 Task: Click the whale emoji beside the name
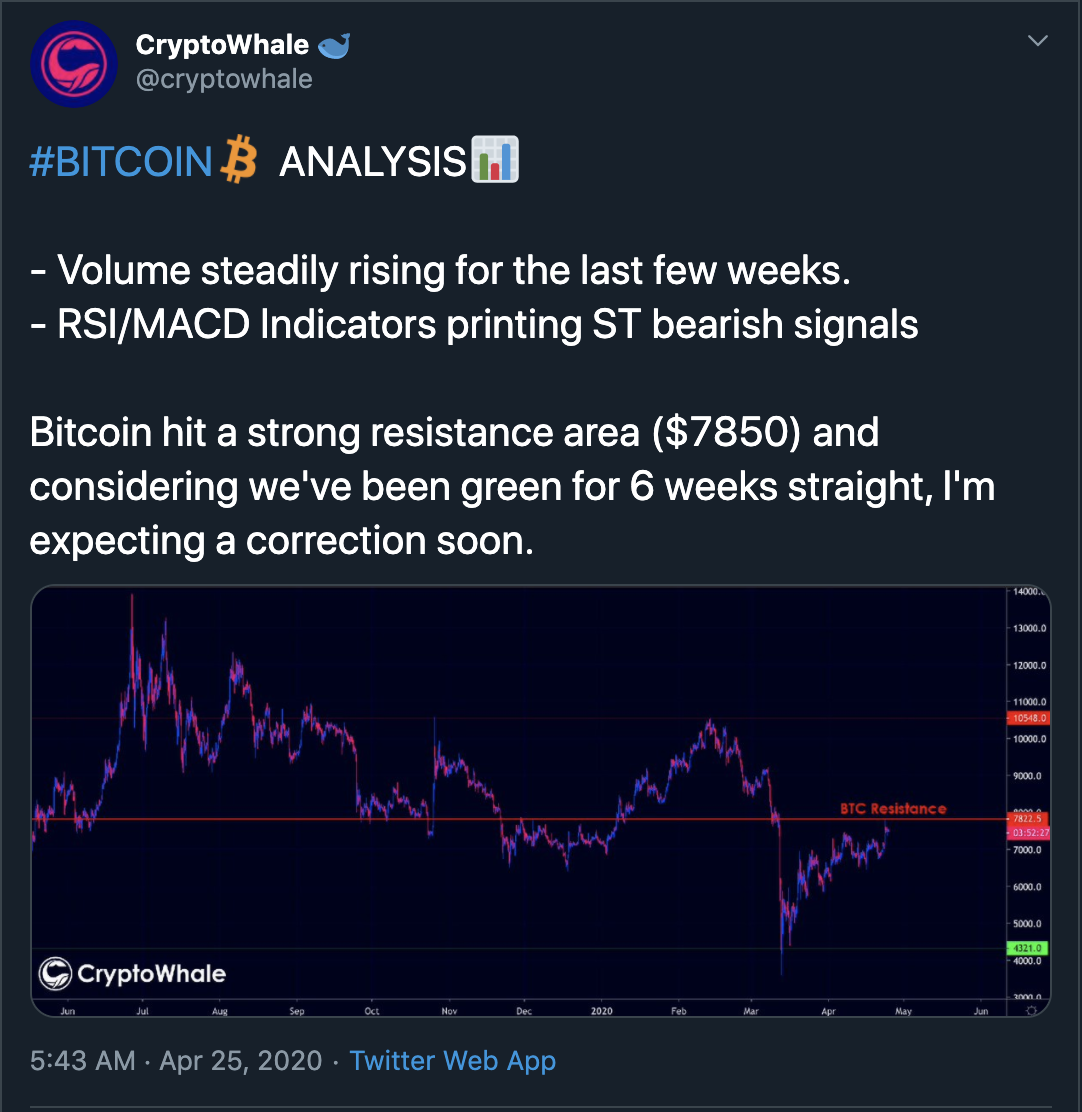[331, 46]
